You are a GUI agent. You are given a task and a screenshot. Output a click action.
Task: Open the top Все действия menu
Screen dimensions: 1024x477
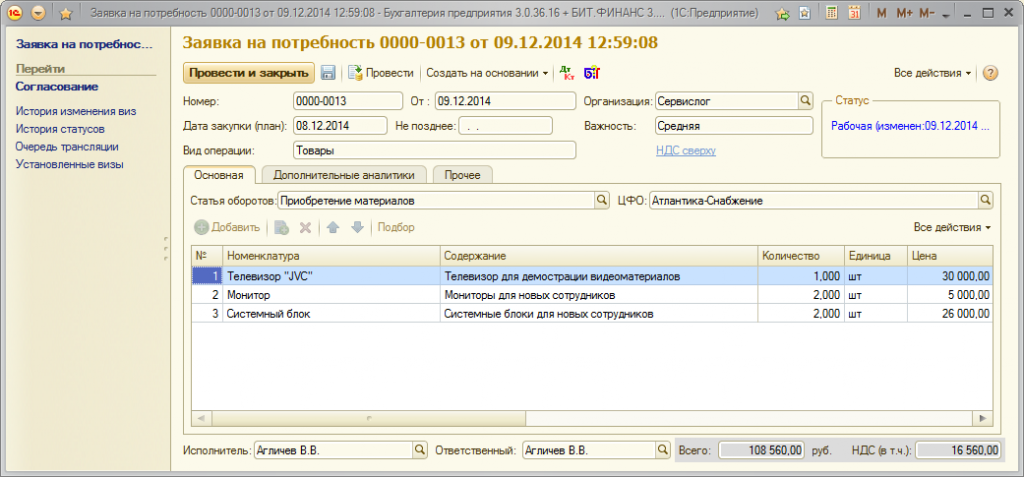(x=932, y=73)
